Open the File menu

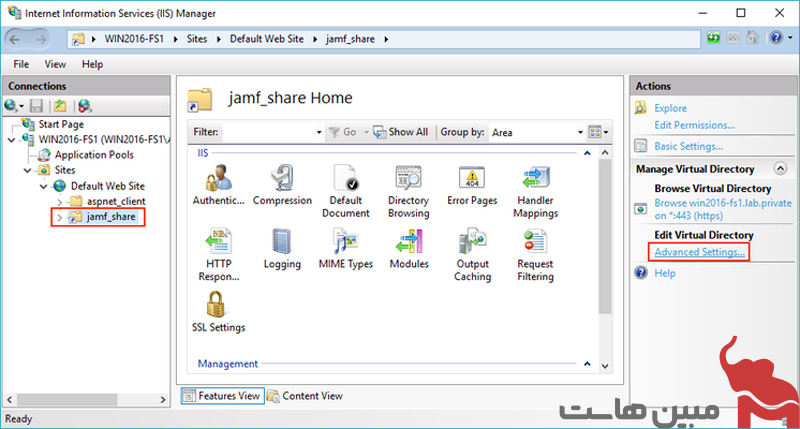[21, 64]
